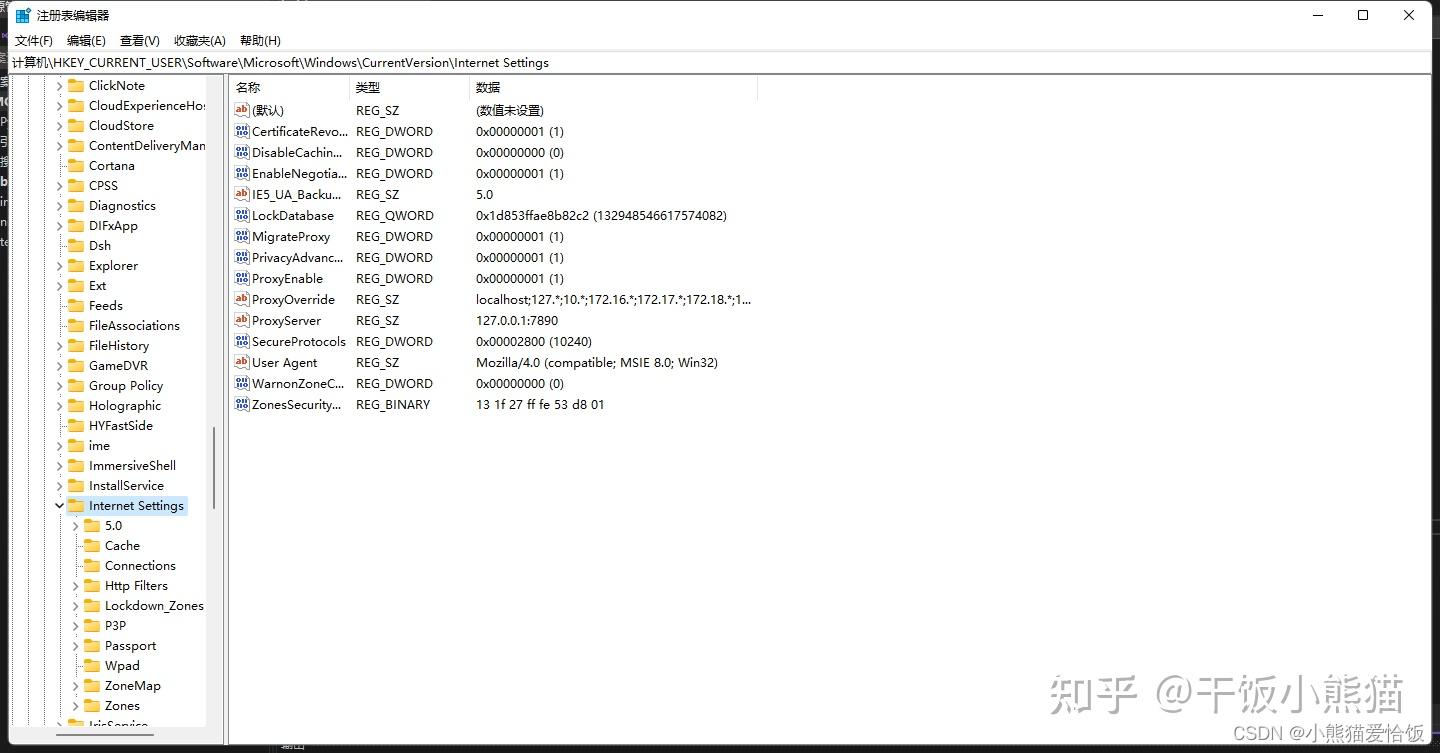This screenshot has width=1440, height=753.
Task: Click the string icon next to ProxyServer
Action: tap(240, 320)
